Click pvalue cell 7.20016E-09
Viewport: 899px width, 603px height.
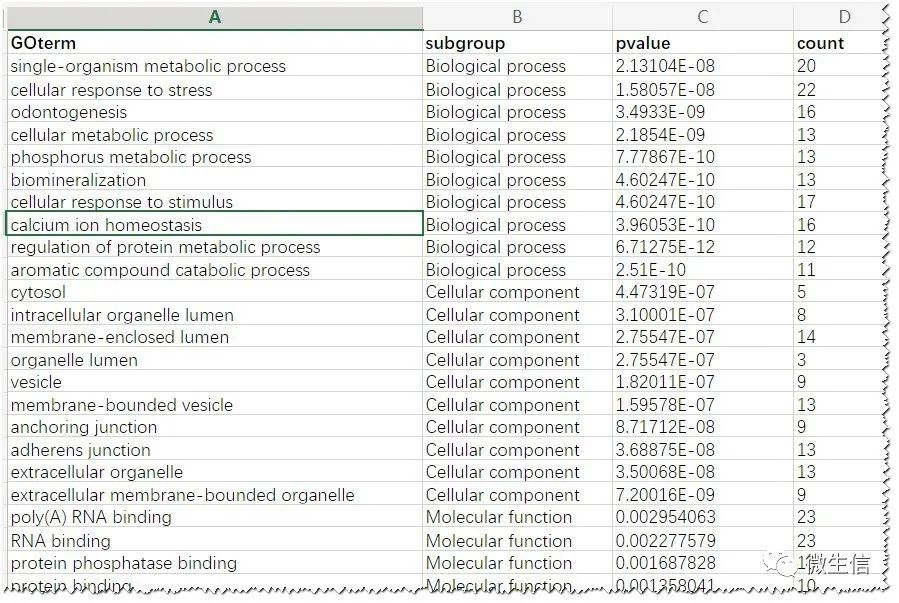(x=702, y=495)
